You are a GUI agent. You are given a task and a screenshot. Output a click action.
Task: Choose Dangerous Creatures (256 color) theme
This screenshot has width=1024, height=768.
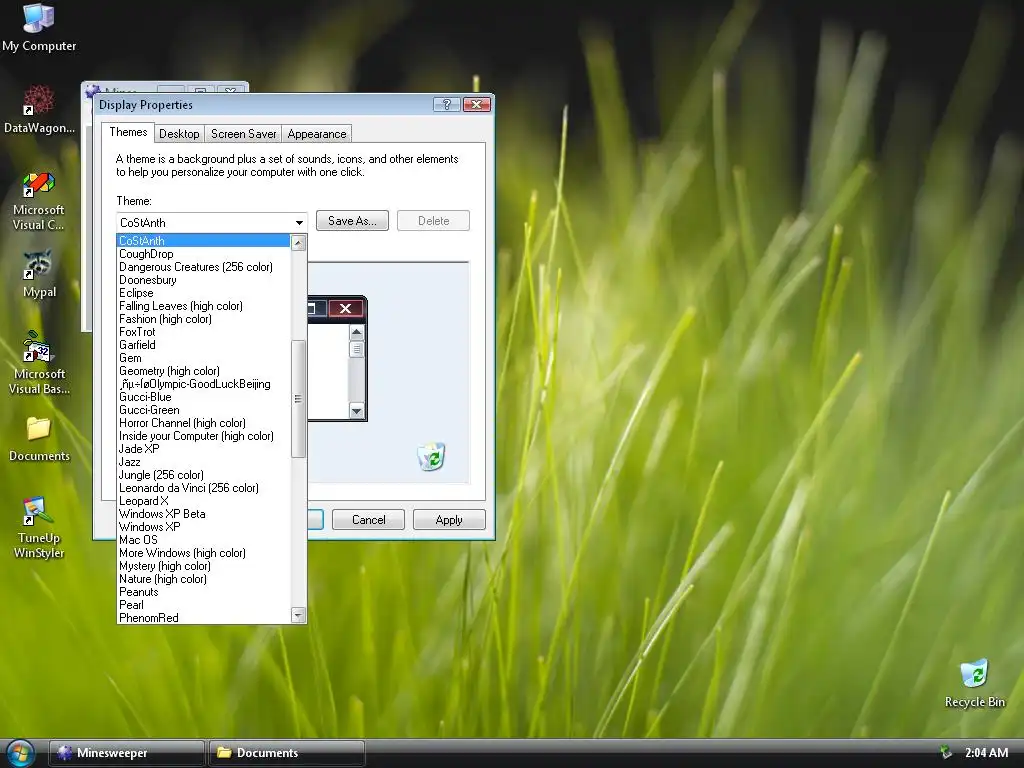(x=203, y=267)
